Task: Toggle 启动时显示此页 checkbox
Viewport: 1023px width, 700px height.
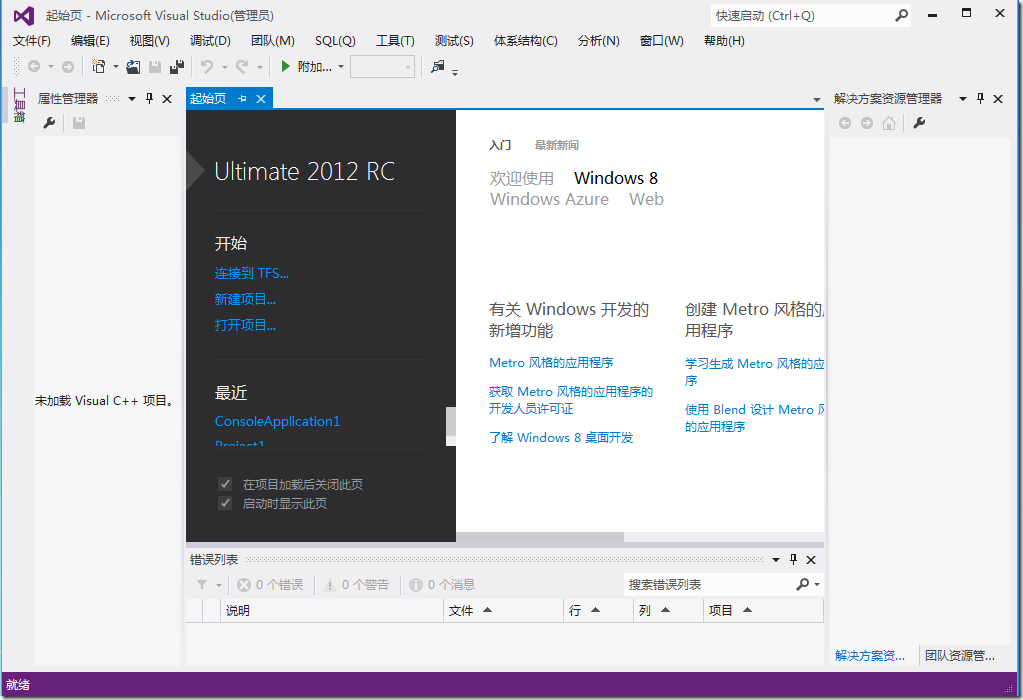Action: coord(225,503)
